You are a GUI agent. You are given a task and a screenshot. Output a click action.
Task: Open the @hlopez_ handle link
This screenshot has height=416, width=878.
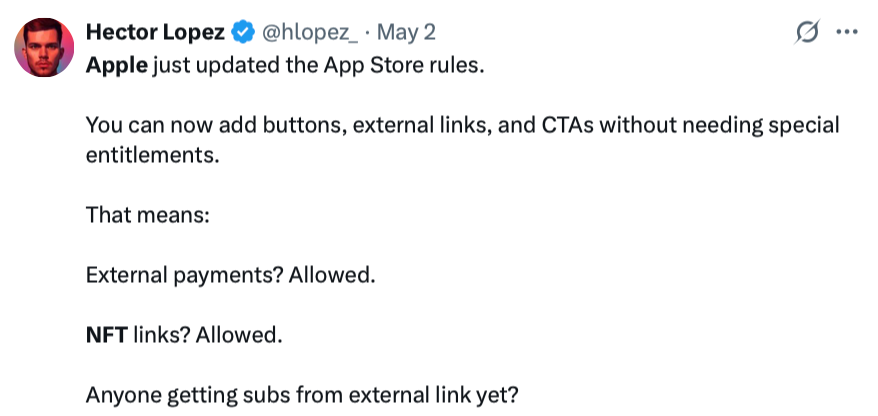coord(309,33)
